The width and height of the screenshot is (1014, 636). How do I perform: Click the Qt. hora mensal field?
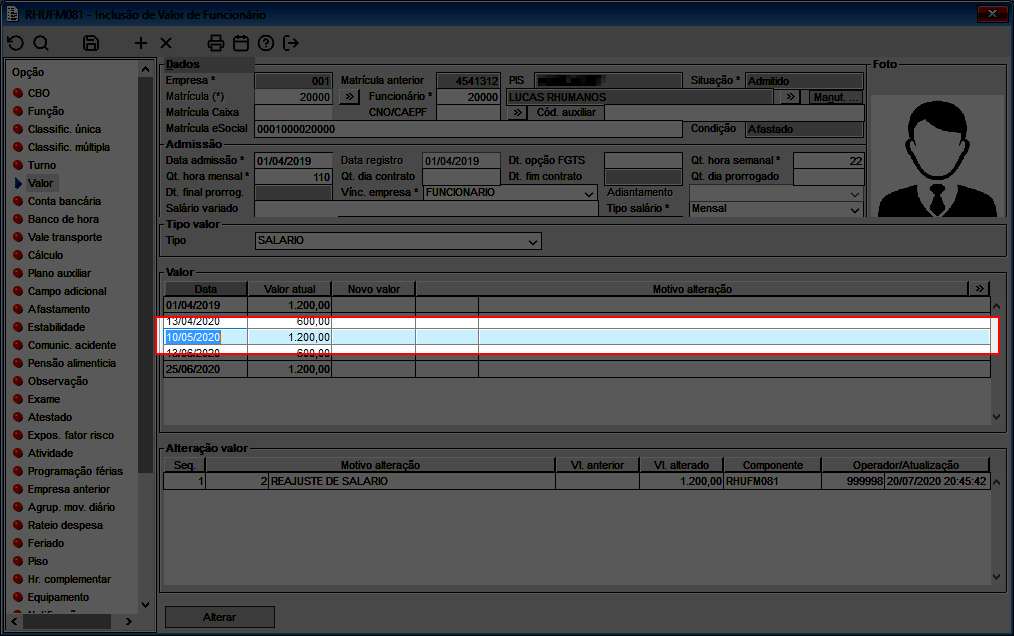click(x=294, y=177)
